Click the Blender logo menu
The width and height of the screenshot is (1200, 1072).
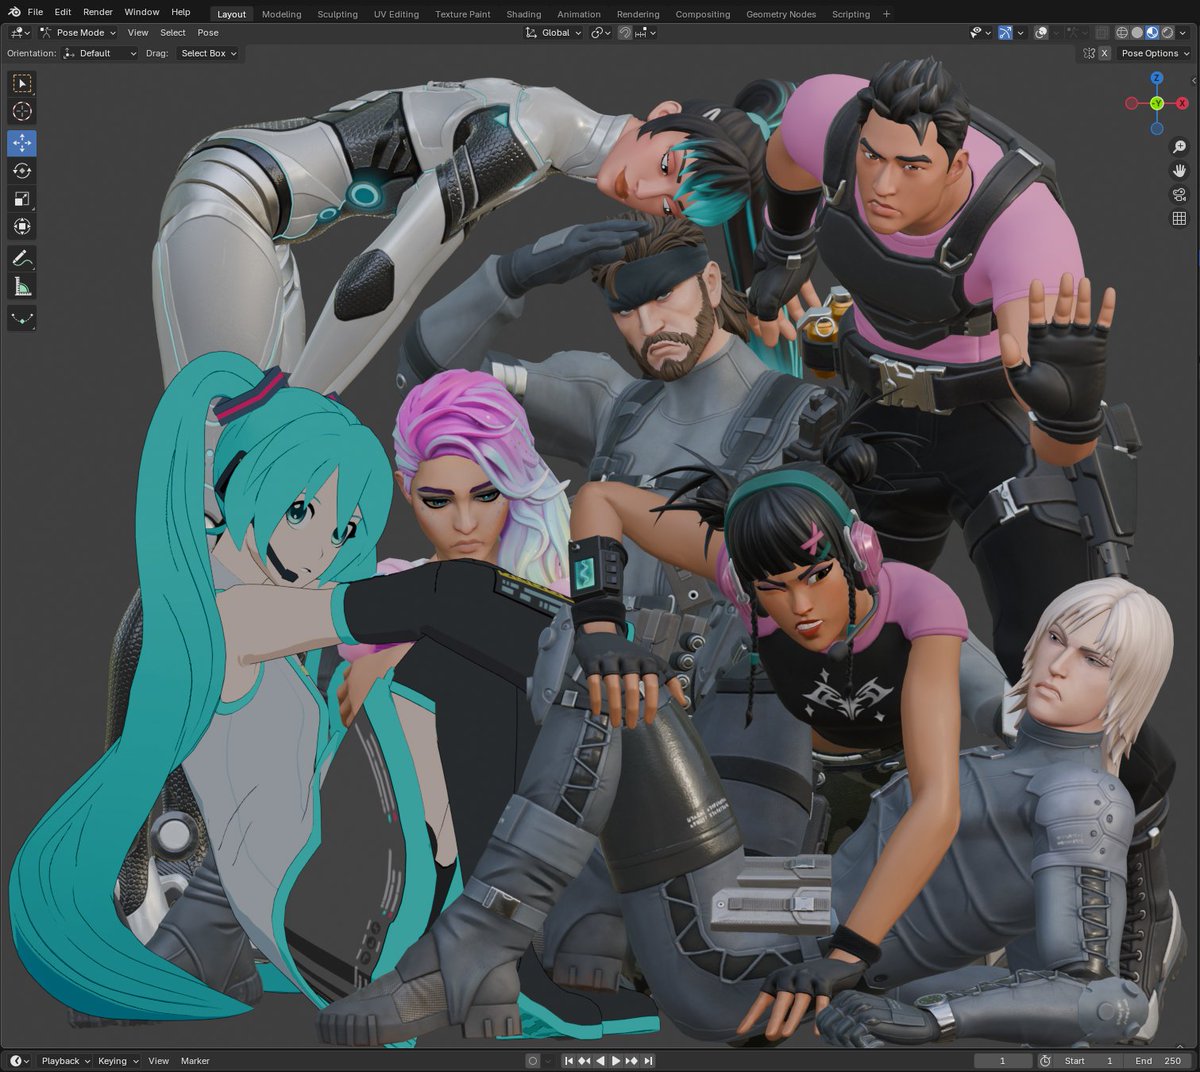(x=14, y=12)
